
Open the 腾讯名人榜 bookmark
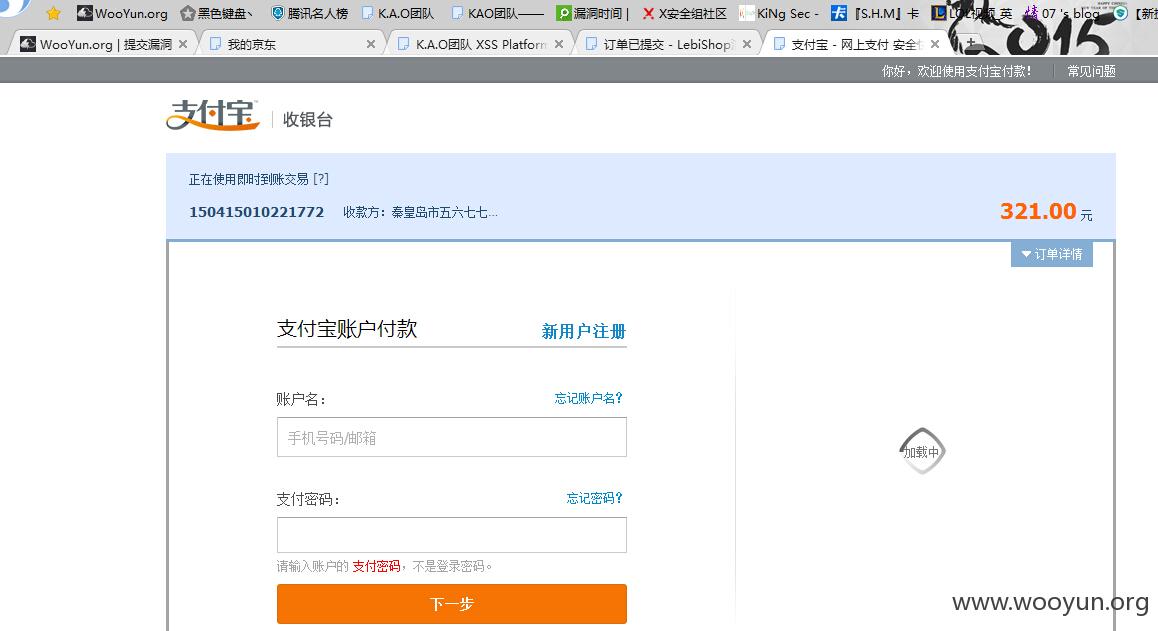[309, 13]
